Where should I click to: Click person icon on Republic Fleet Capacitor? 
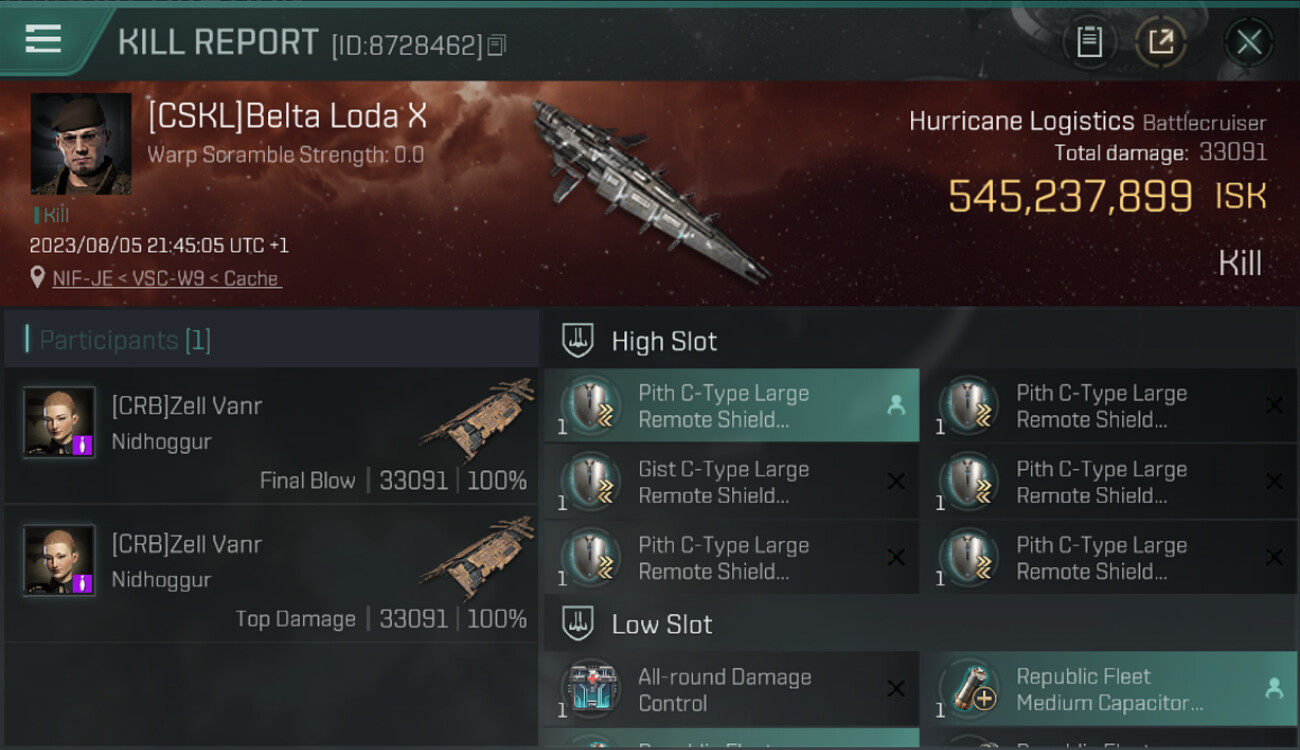tap(1273, 688)
